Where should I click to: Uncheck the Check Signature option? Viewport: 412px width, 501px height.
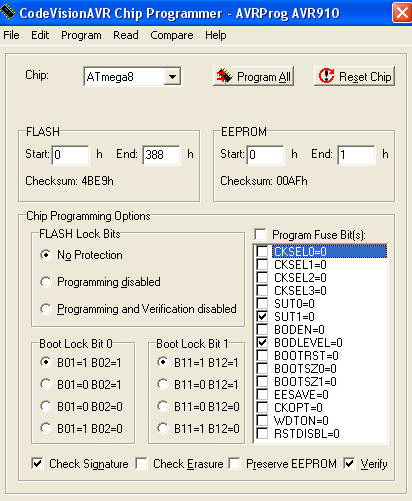point(37,463)
